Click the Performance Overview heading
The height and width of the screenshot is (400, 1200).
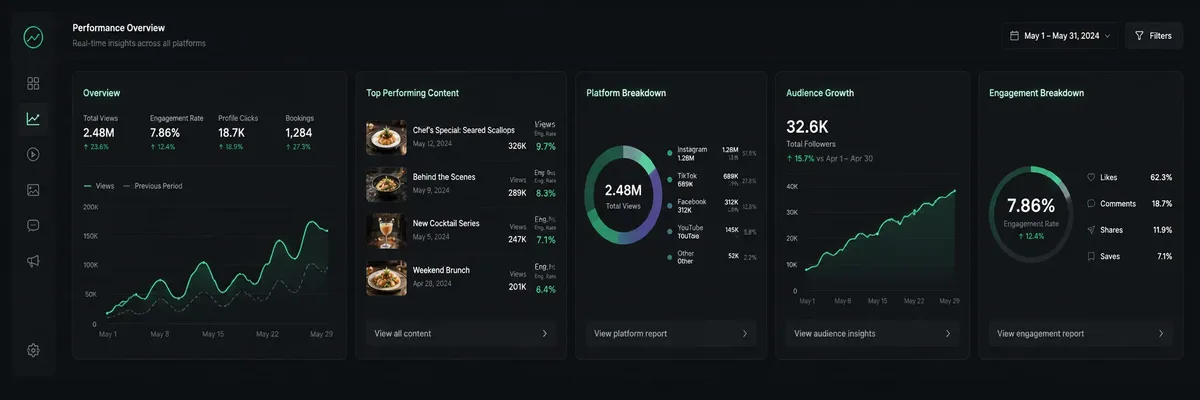(119, 28)
